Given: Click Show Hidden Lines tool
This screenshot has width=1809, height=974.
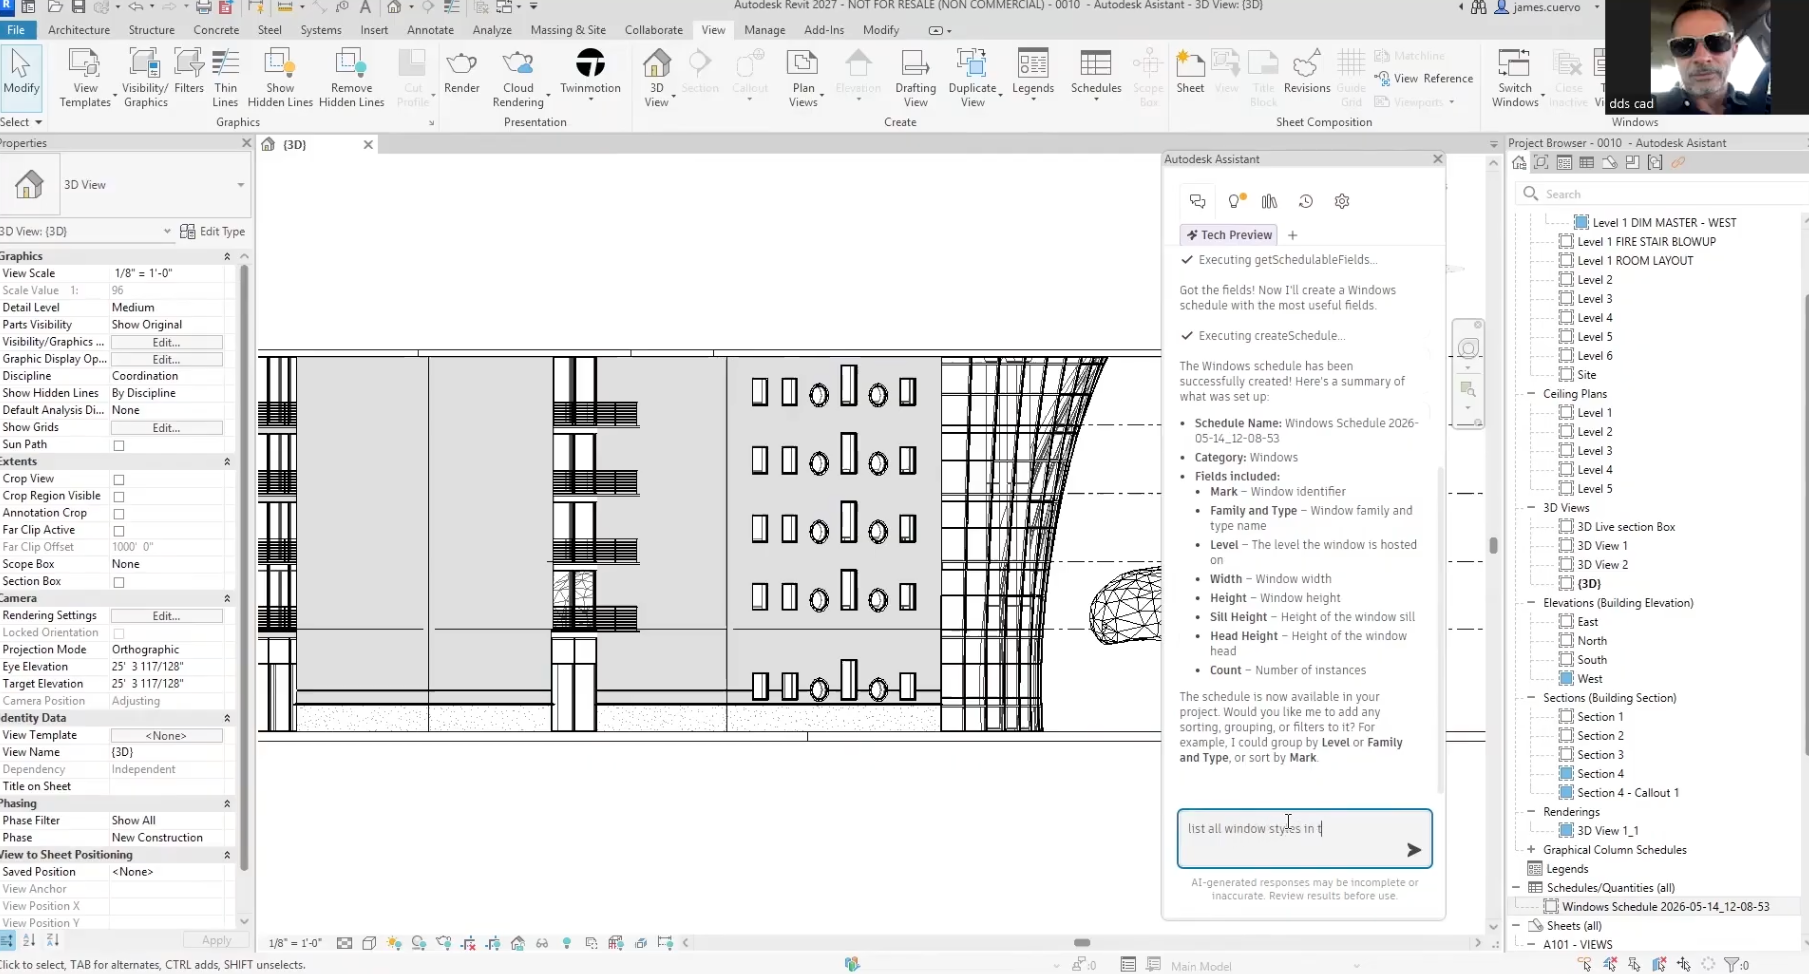Looking at the screenshot, I should [280, 77].
